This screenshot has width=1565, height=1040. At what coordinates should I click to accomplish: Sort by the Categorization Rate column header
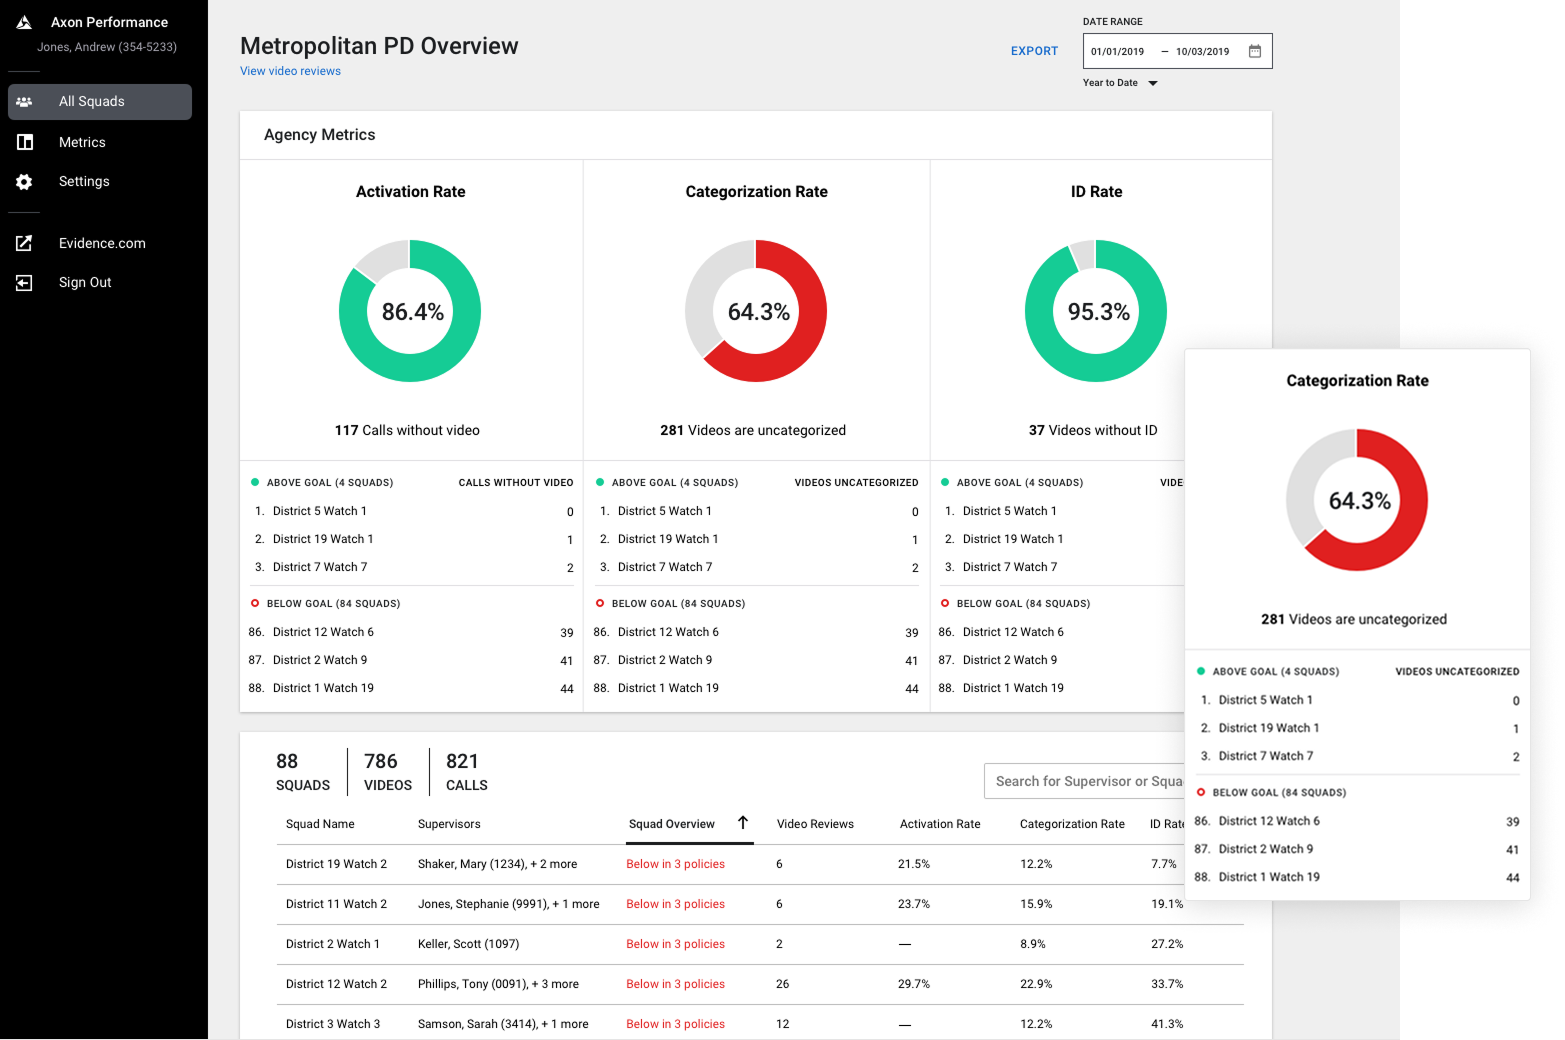(x=1072, y=824)
